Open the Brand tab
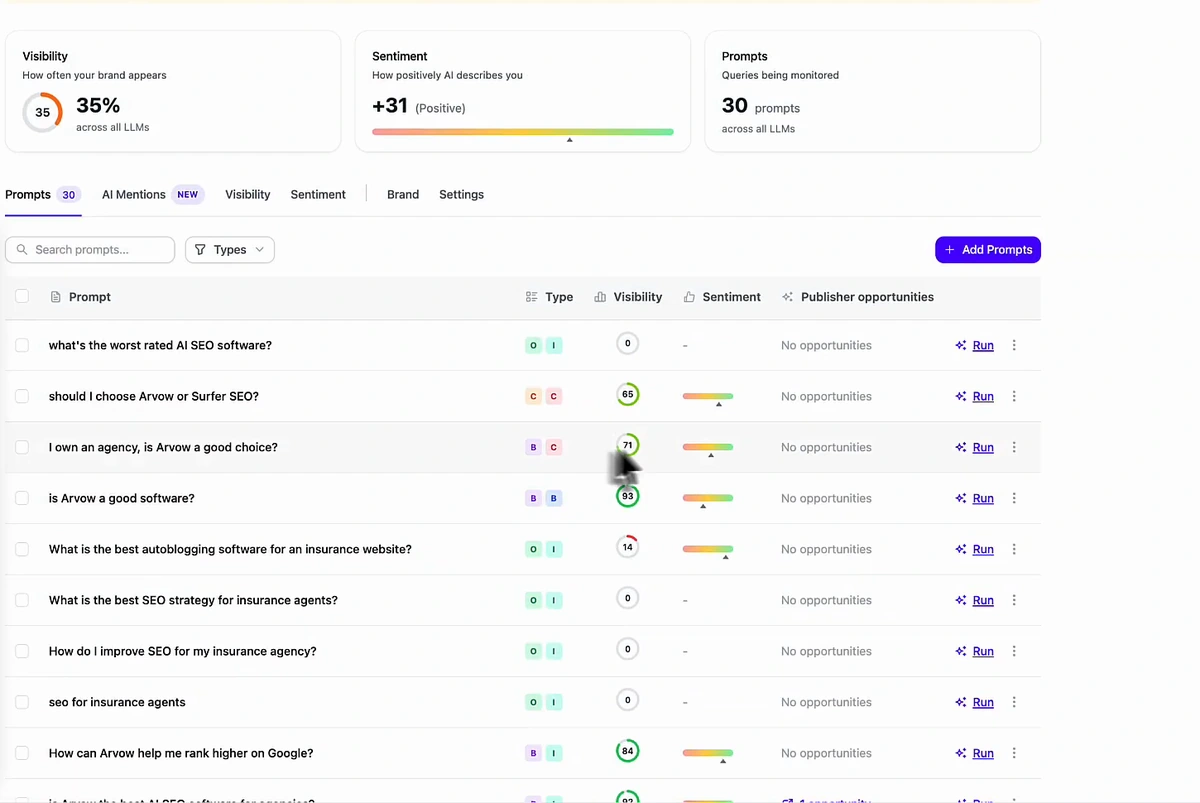Screen dimensions: 1200x803 tap(403, 195)
